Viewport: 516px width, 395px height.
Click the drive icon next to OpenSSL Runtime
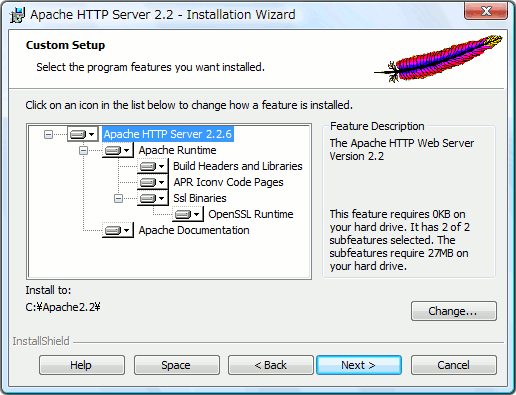coord(187,214)
